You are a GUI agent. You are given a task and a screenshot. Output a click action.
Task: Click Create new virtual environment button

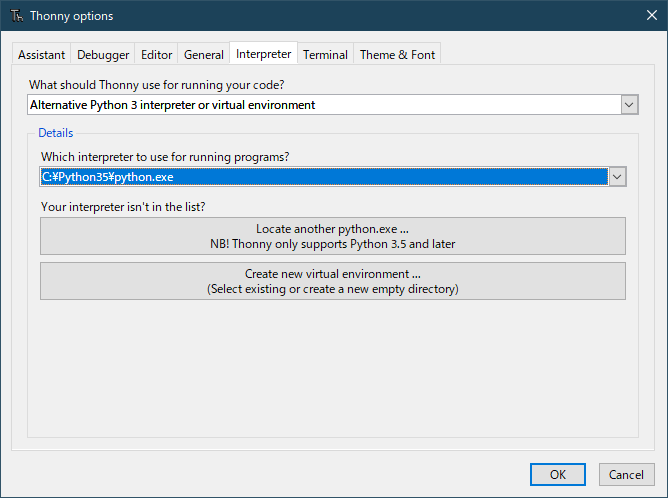tap(333, 281)
